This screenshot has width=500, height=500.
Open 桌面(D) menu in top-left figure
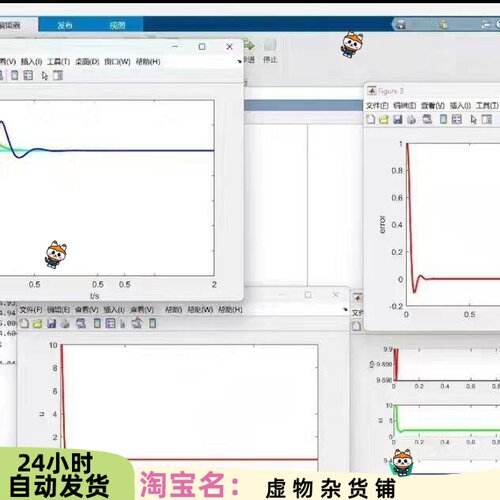(87, 62)
